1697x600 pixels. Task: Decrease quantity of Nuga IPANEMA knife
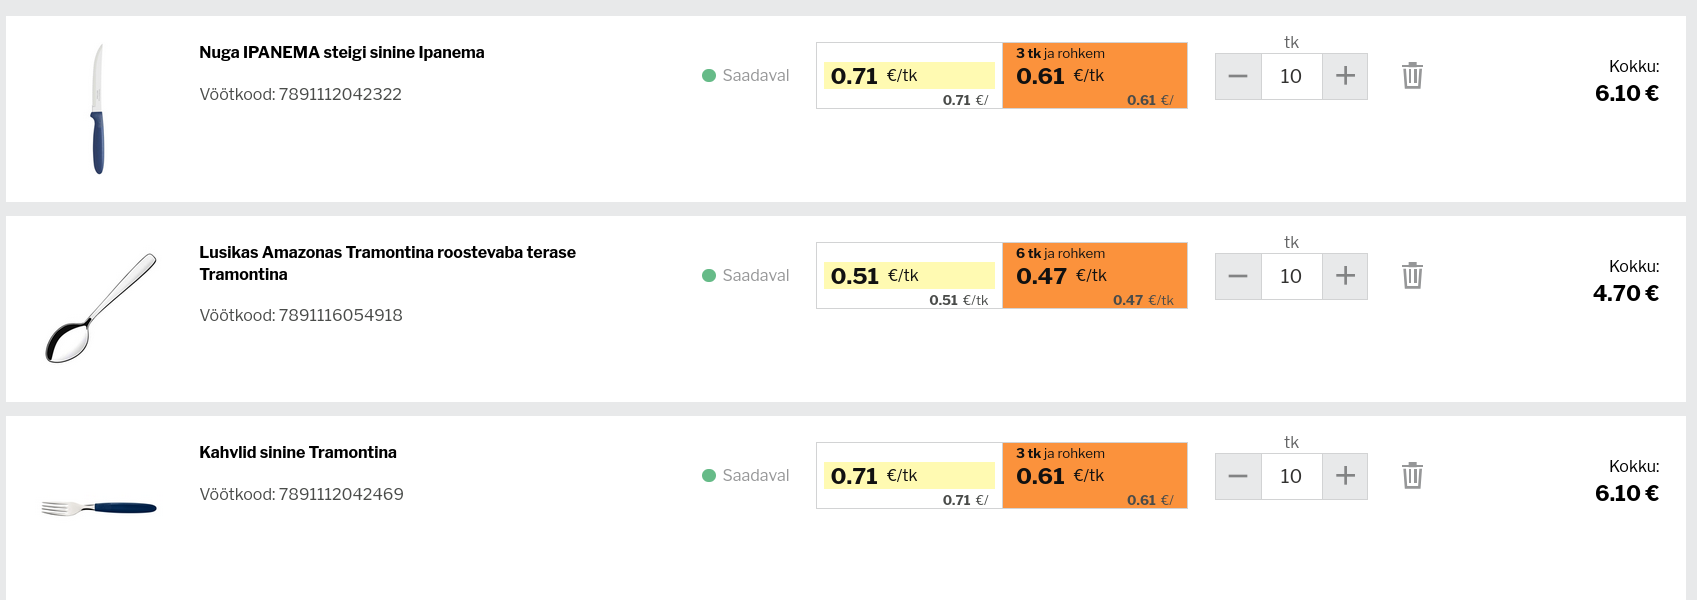[x=1238, y=76]
